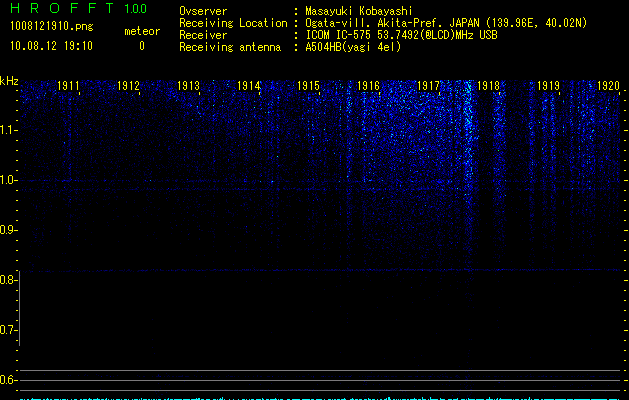Click observer name Masayuki Kobayashi
The height and width of the screenshot is (400, 629).
359,11
